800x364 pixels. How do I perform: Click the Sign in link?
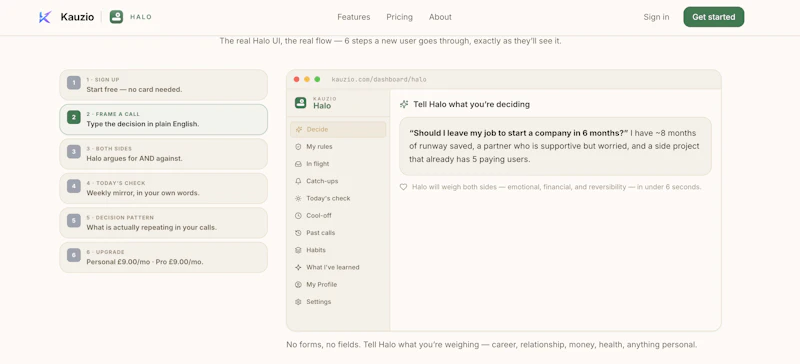[x=656, y=17]
